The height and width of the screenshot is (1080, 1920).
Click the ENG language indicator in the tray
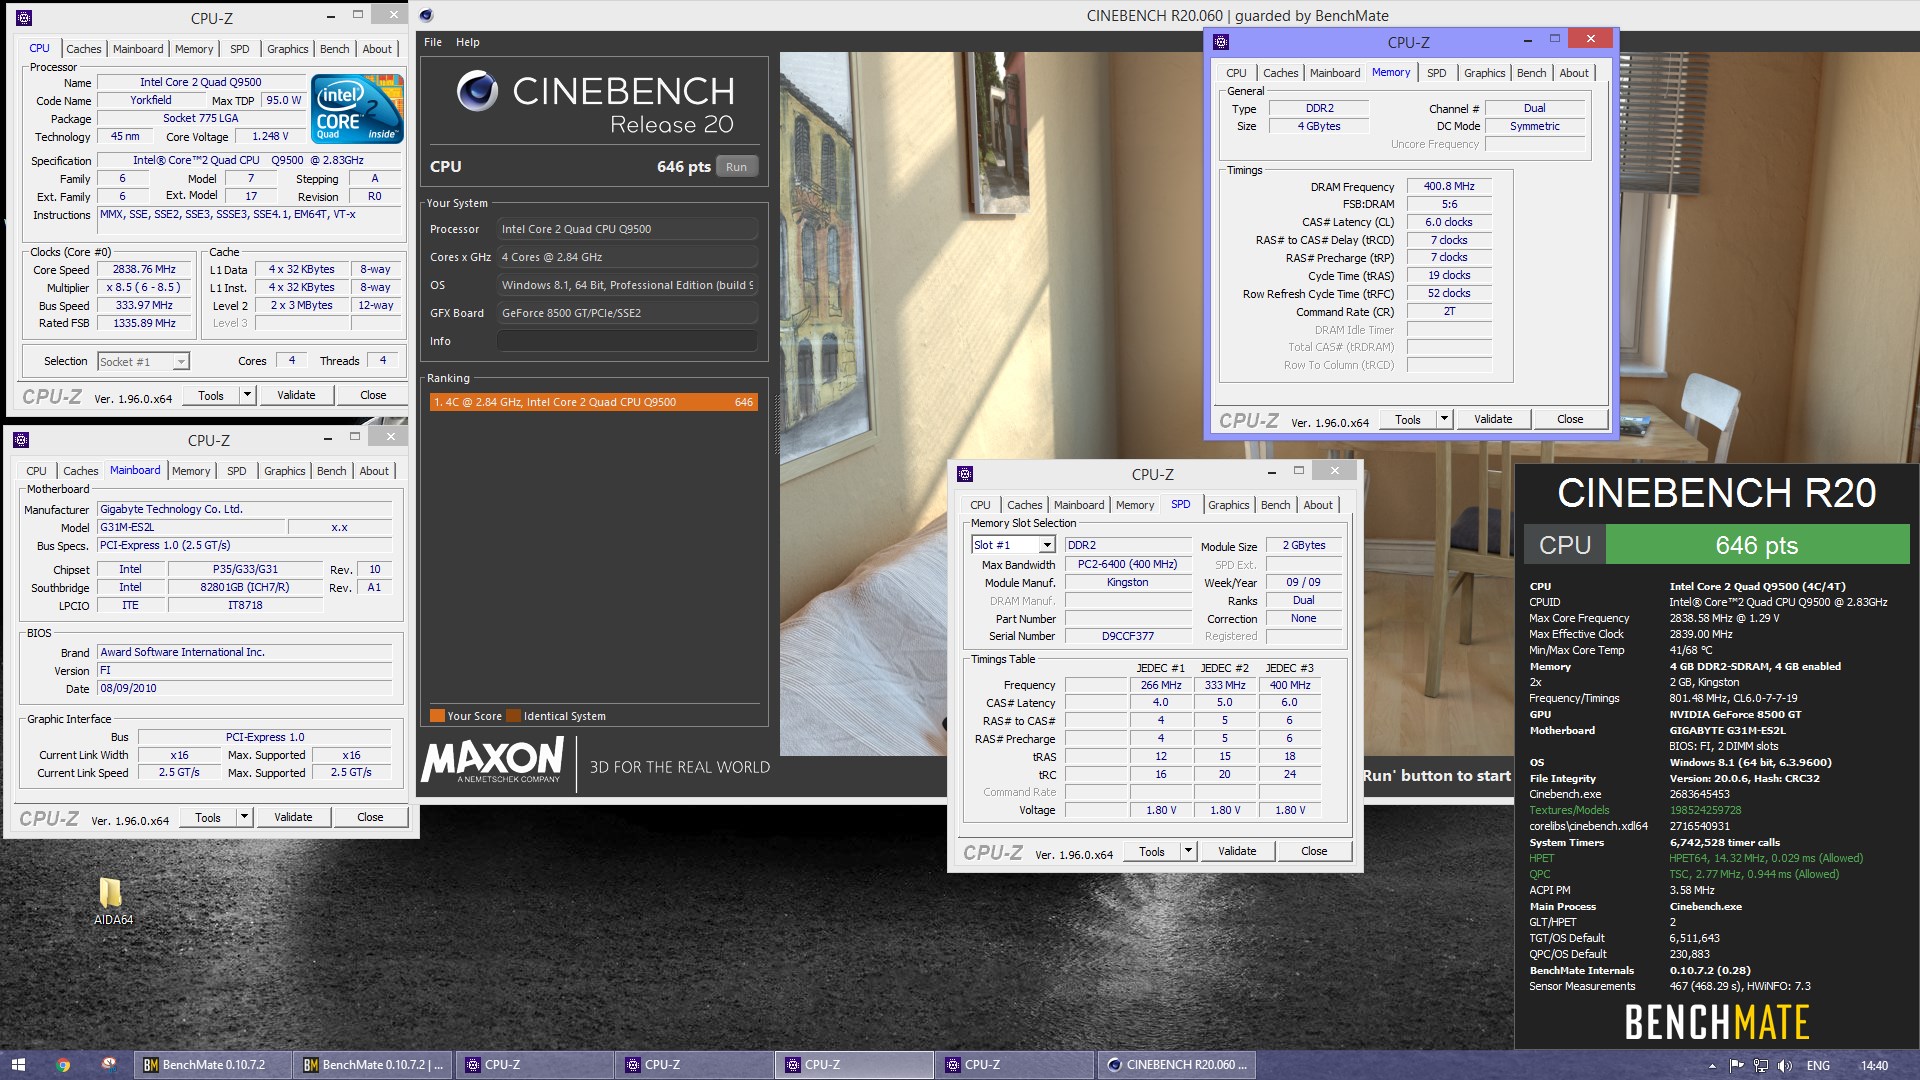[x=1818, y=1066]
